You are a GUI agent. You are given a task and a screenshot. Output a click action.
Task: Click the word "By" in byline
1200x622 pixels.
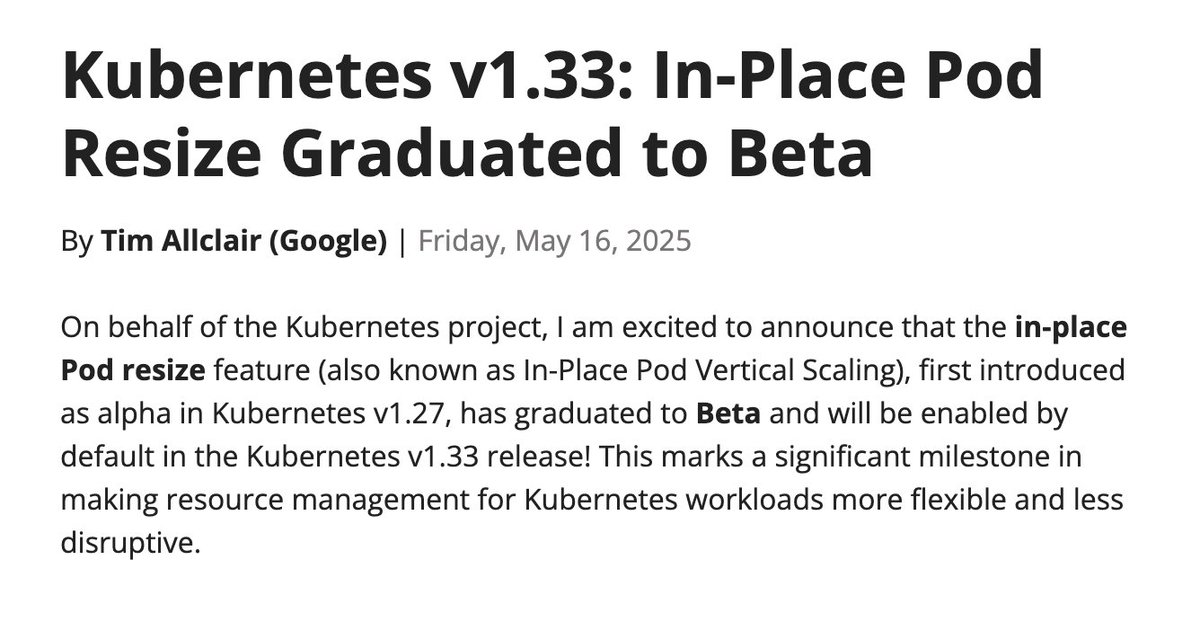click(76, 243)
